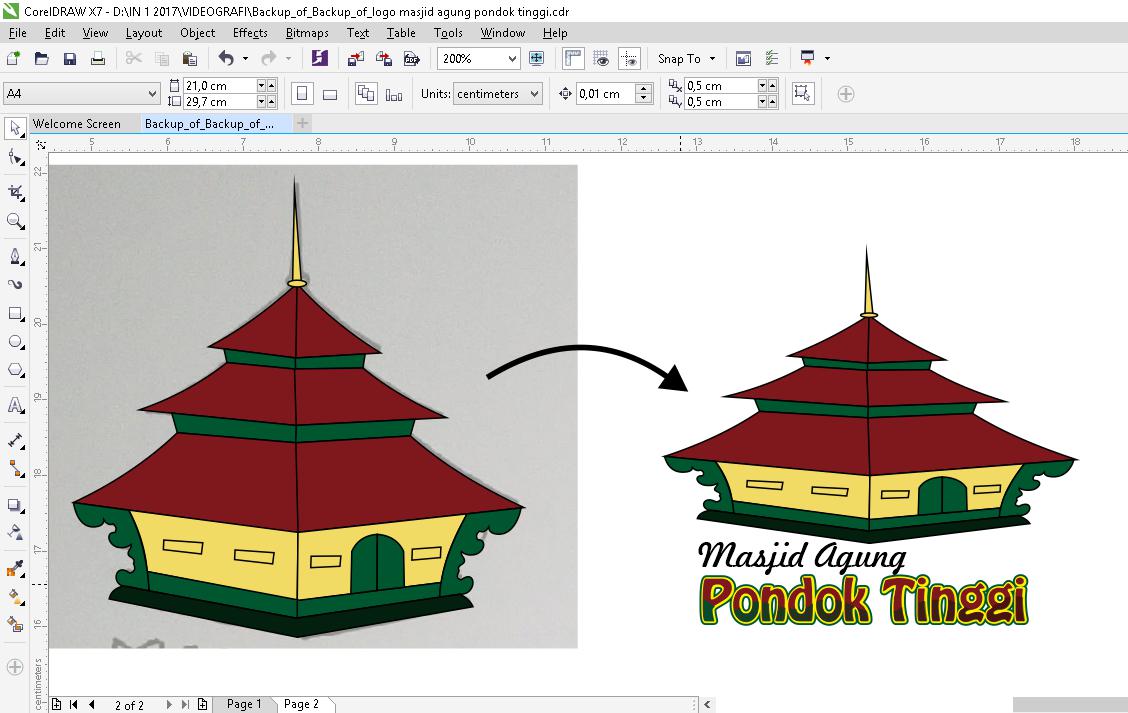Select the Connector tool
This screenshot has width=1128, height=713.
coord(15,469)
